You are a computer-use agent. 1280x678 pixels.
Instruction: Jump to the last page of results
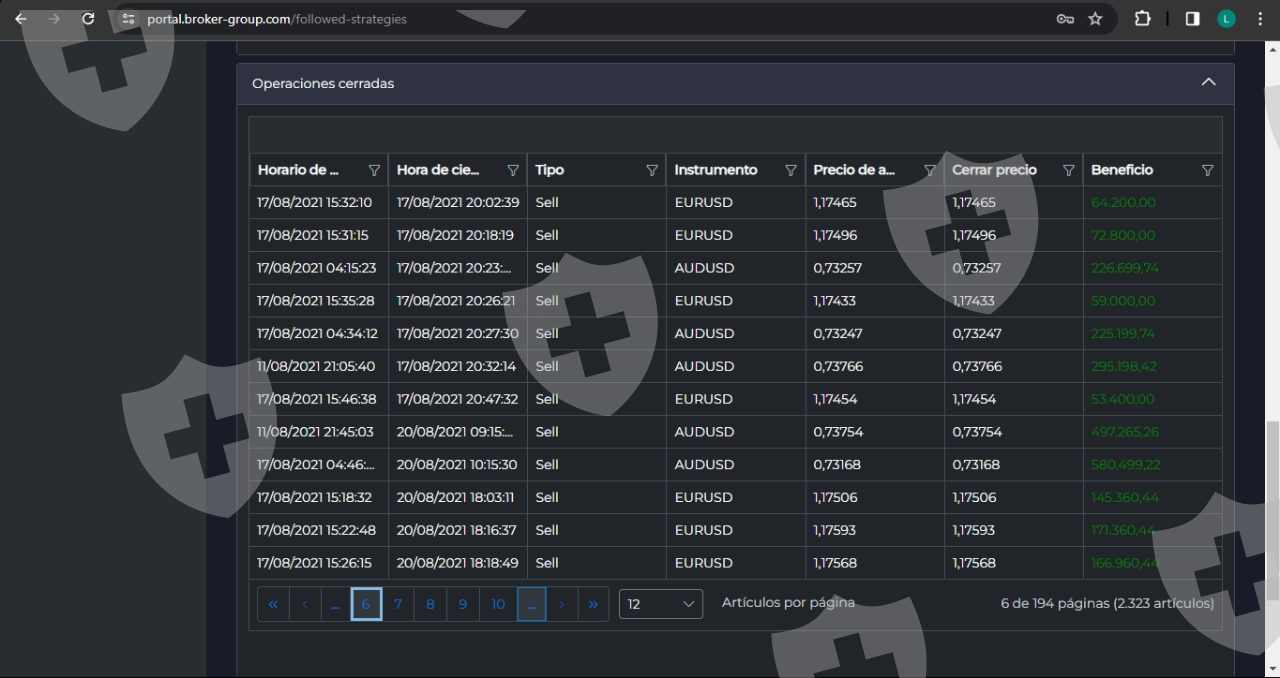click(x=593, y=604)
